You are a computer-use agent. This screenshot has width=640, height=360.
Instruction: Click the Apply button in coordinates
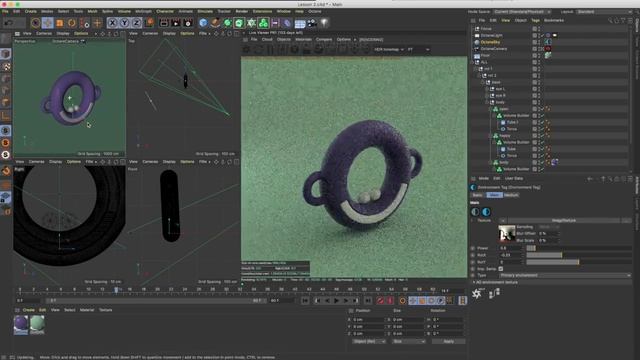[448, 341]
